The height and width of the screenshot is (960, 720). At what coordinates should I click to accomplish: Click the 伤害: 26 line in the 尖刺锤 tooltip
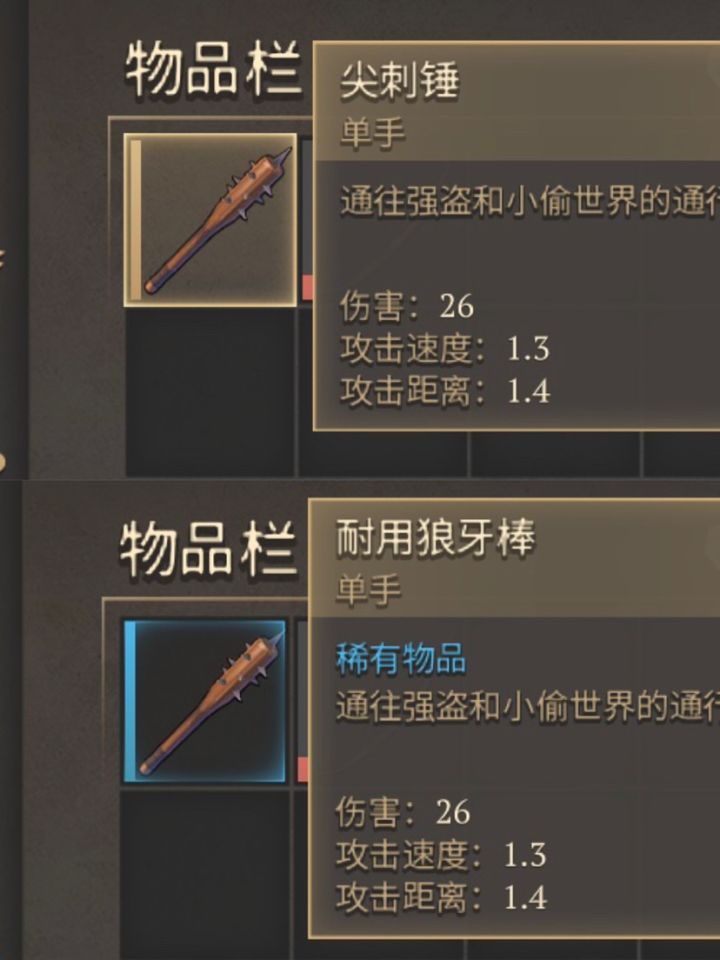(407, 306)
